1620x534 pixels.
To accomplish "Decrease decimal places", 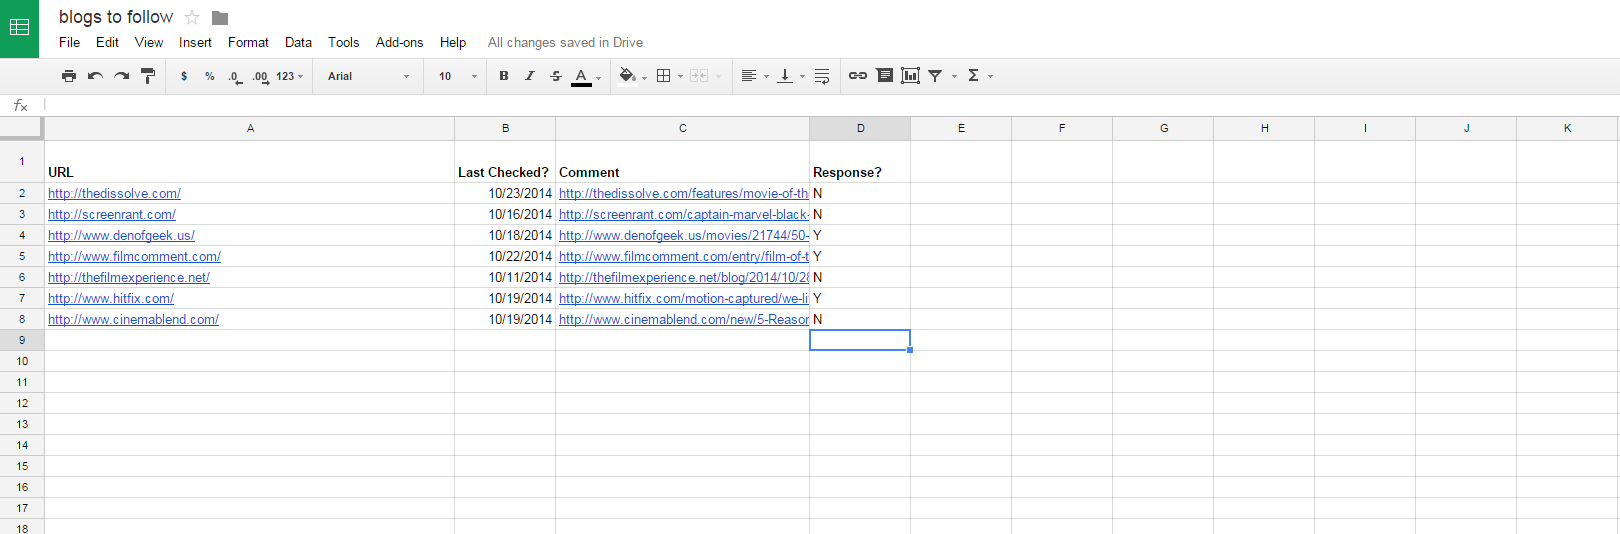I will point(235,77).
